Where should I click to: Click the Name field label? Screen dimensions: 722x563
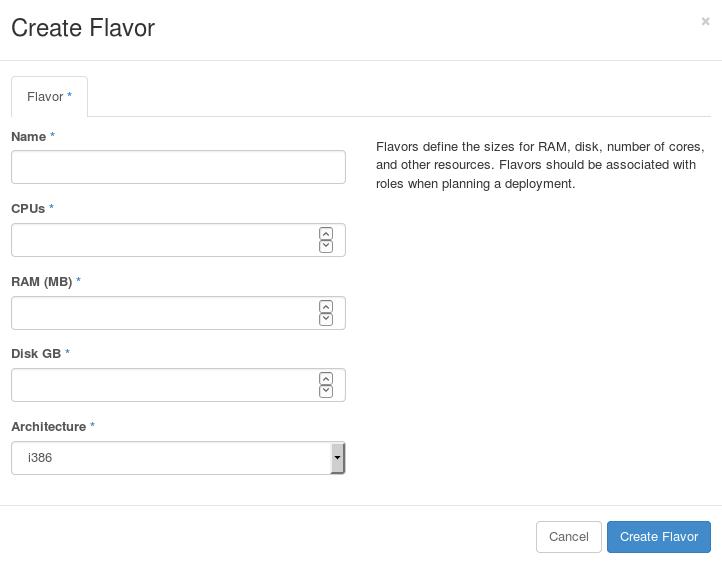[x=28, y=136]
